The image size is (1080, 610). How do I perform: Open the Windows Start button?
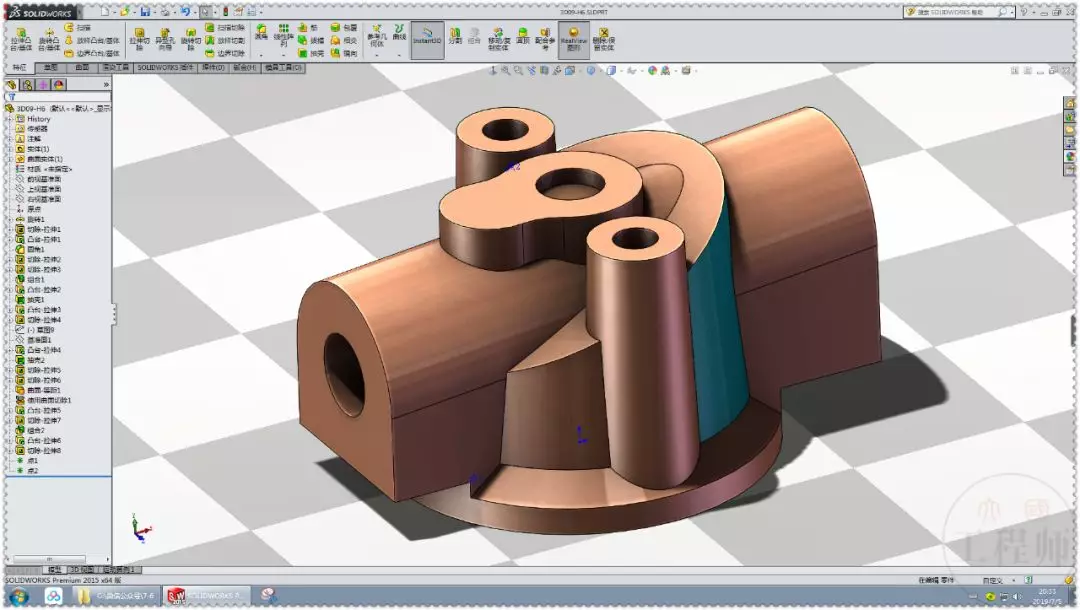coord(19,596)
